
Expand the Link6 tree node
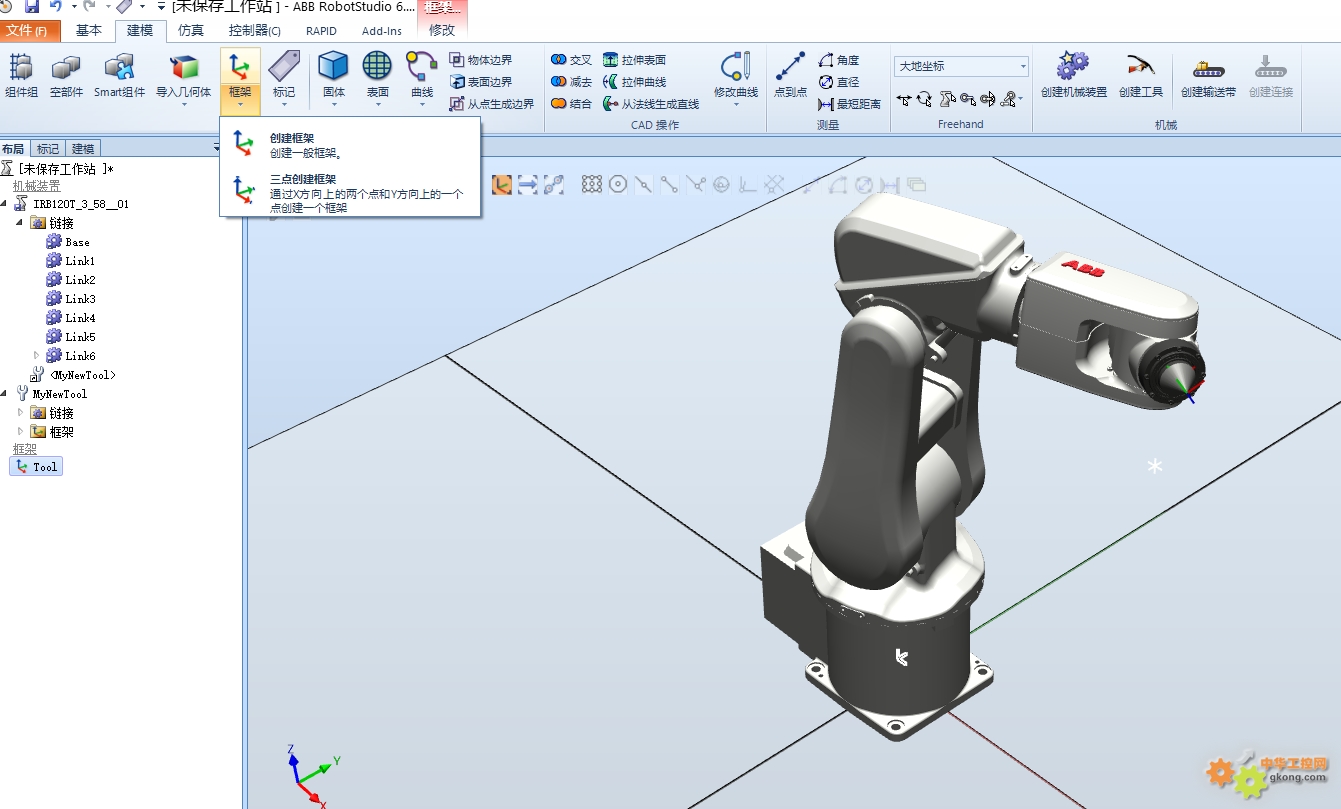click(37, 355)
